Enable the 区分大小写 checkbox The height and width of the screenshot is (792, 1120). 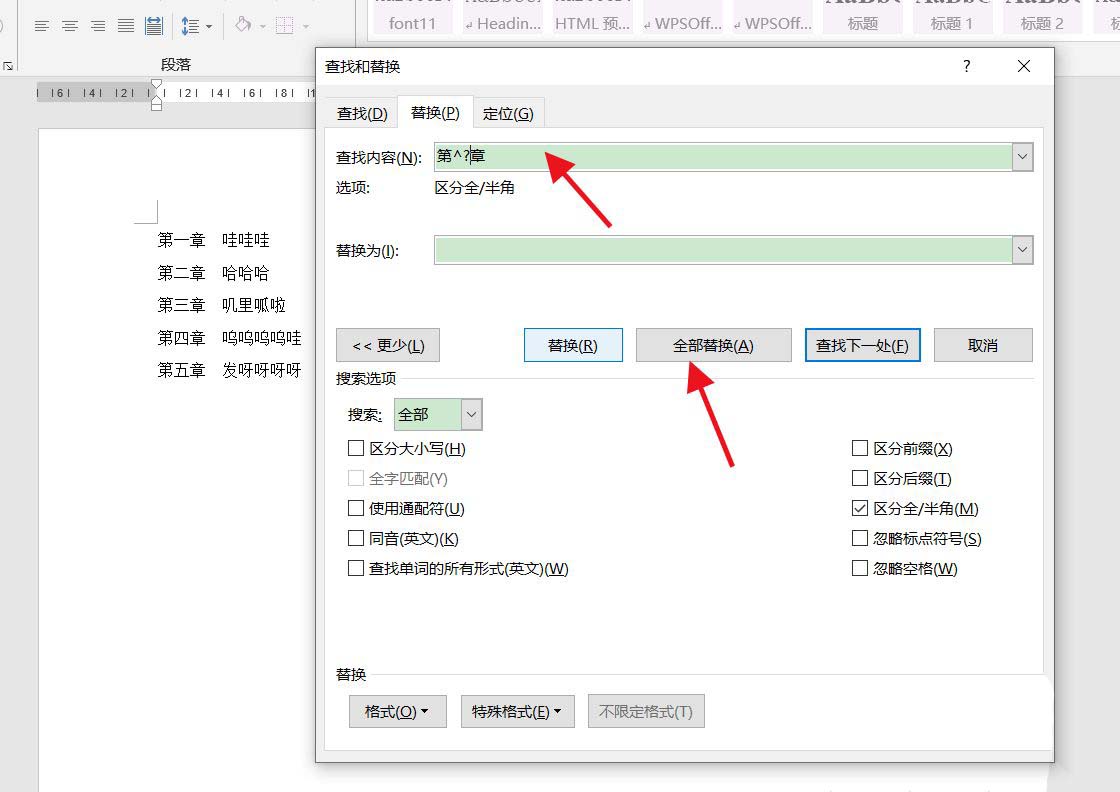356,449
